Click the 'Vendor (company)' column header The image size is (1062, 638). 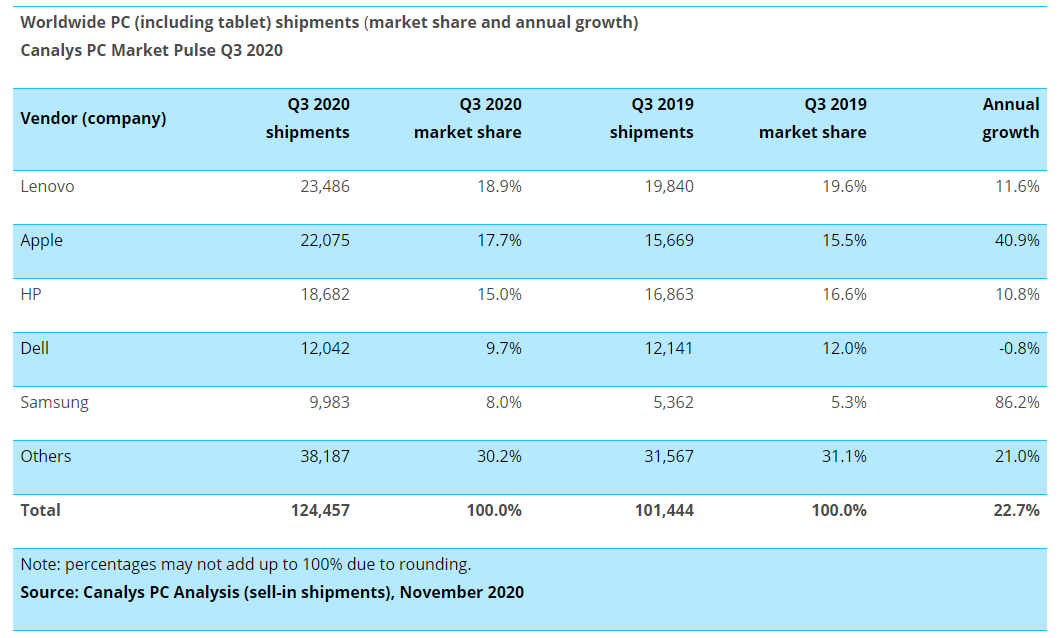click(x=93, y=119)
